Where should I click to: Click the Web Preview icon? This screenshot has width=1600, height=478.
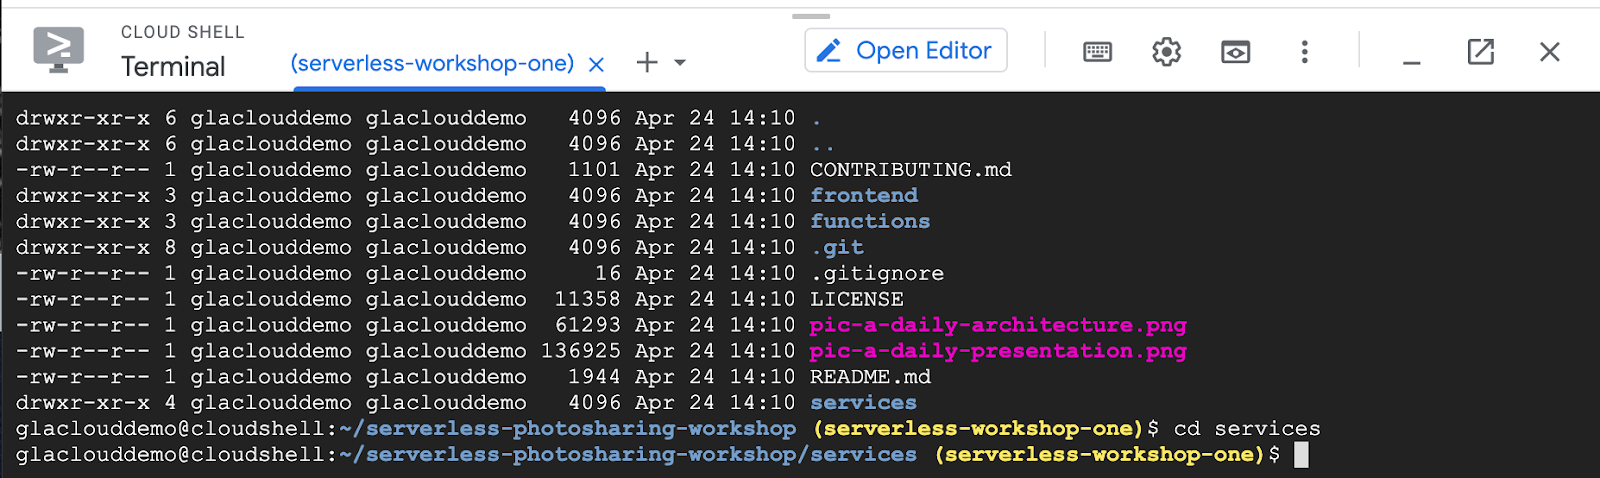point(1235,52)
